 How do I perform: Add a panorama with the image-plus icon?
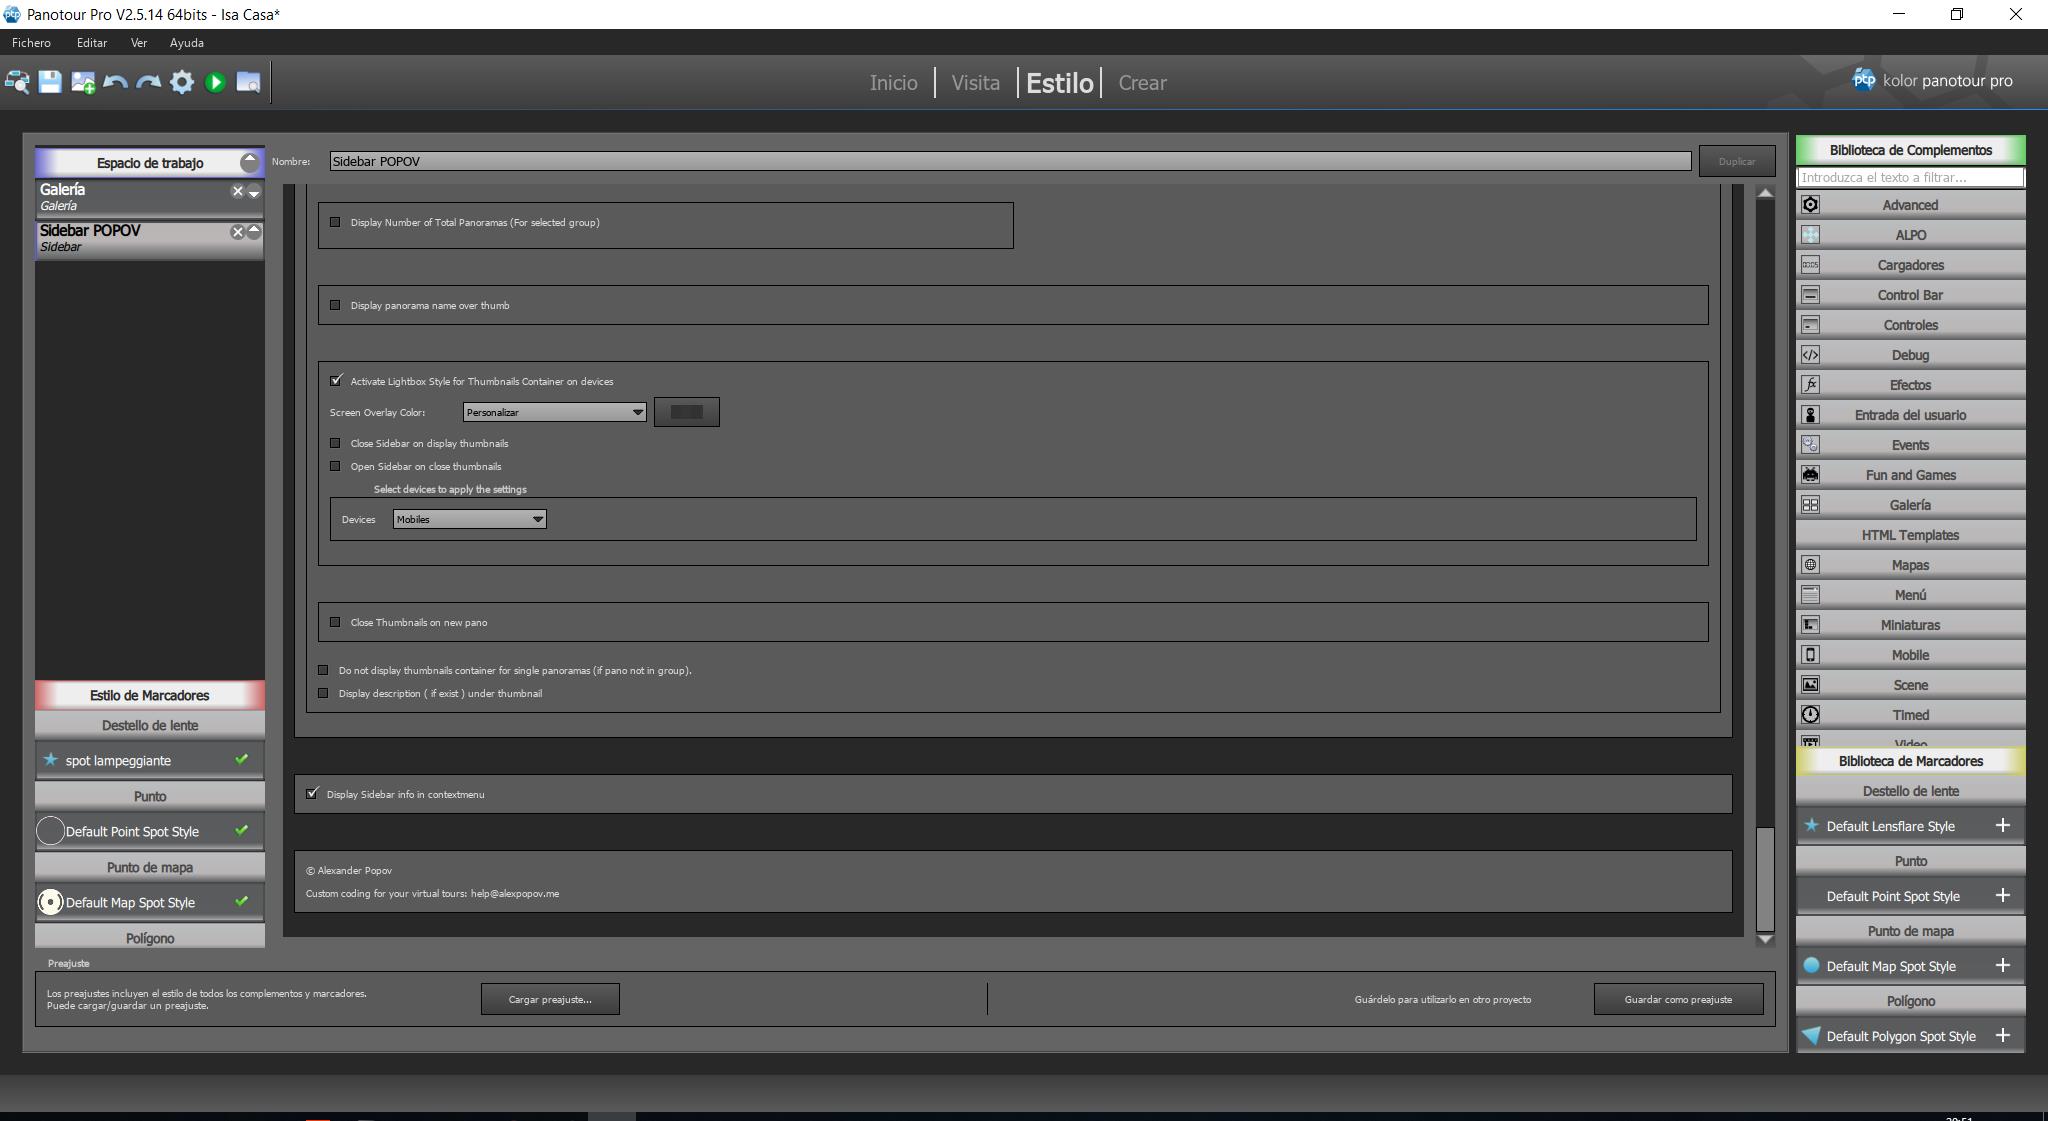tap(83, 82)
